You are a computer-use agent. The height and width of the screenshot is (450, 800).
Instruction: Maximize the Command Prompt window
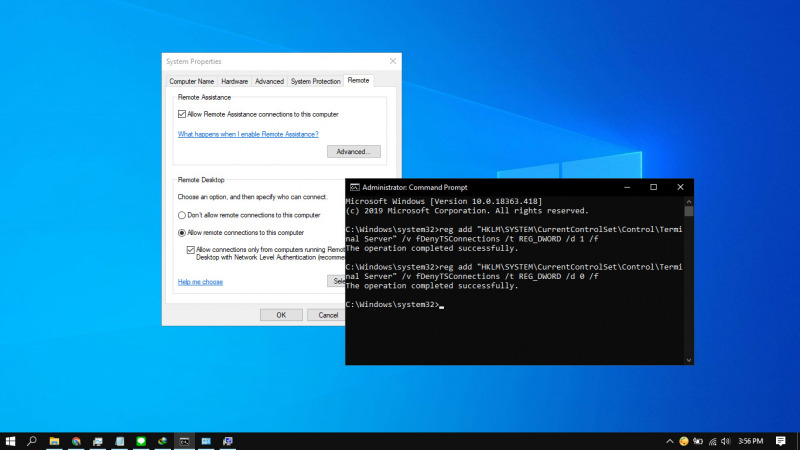pos(654,187)
